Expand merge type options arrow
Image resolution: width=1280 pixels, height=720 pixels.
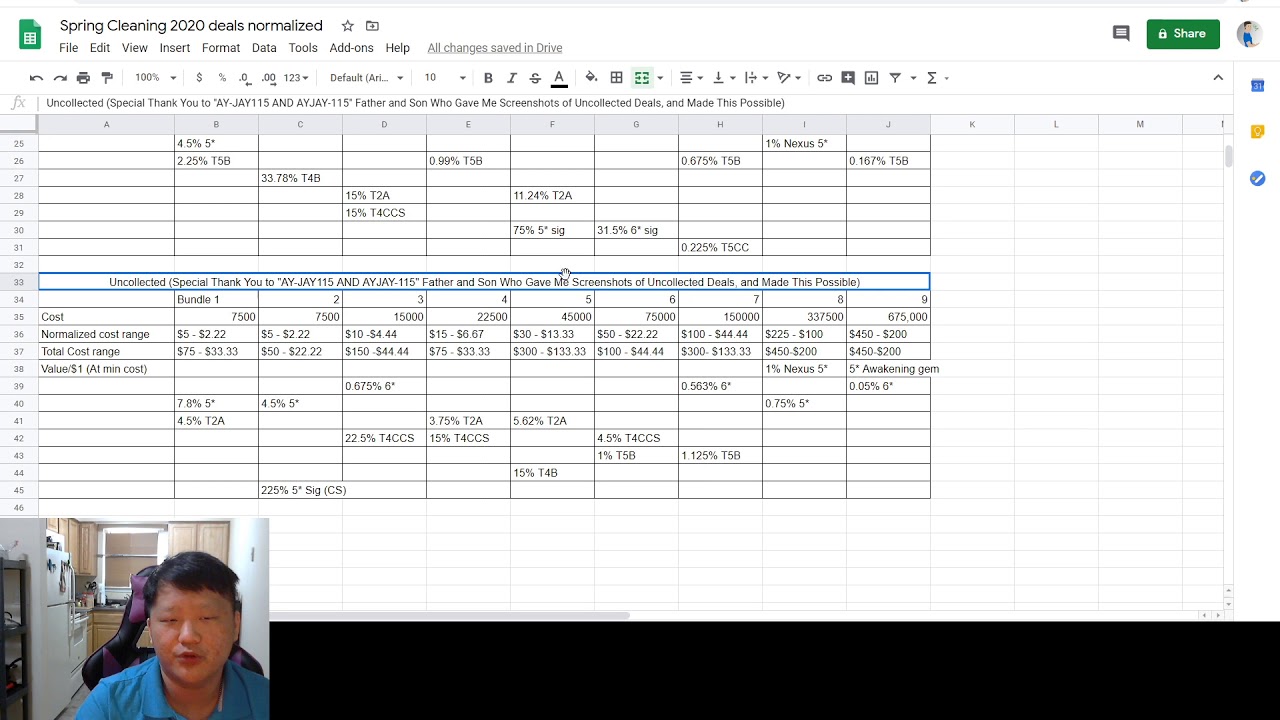(x=660, y=78)
